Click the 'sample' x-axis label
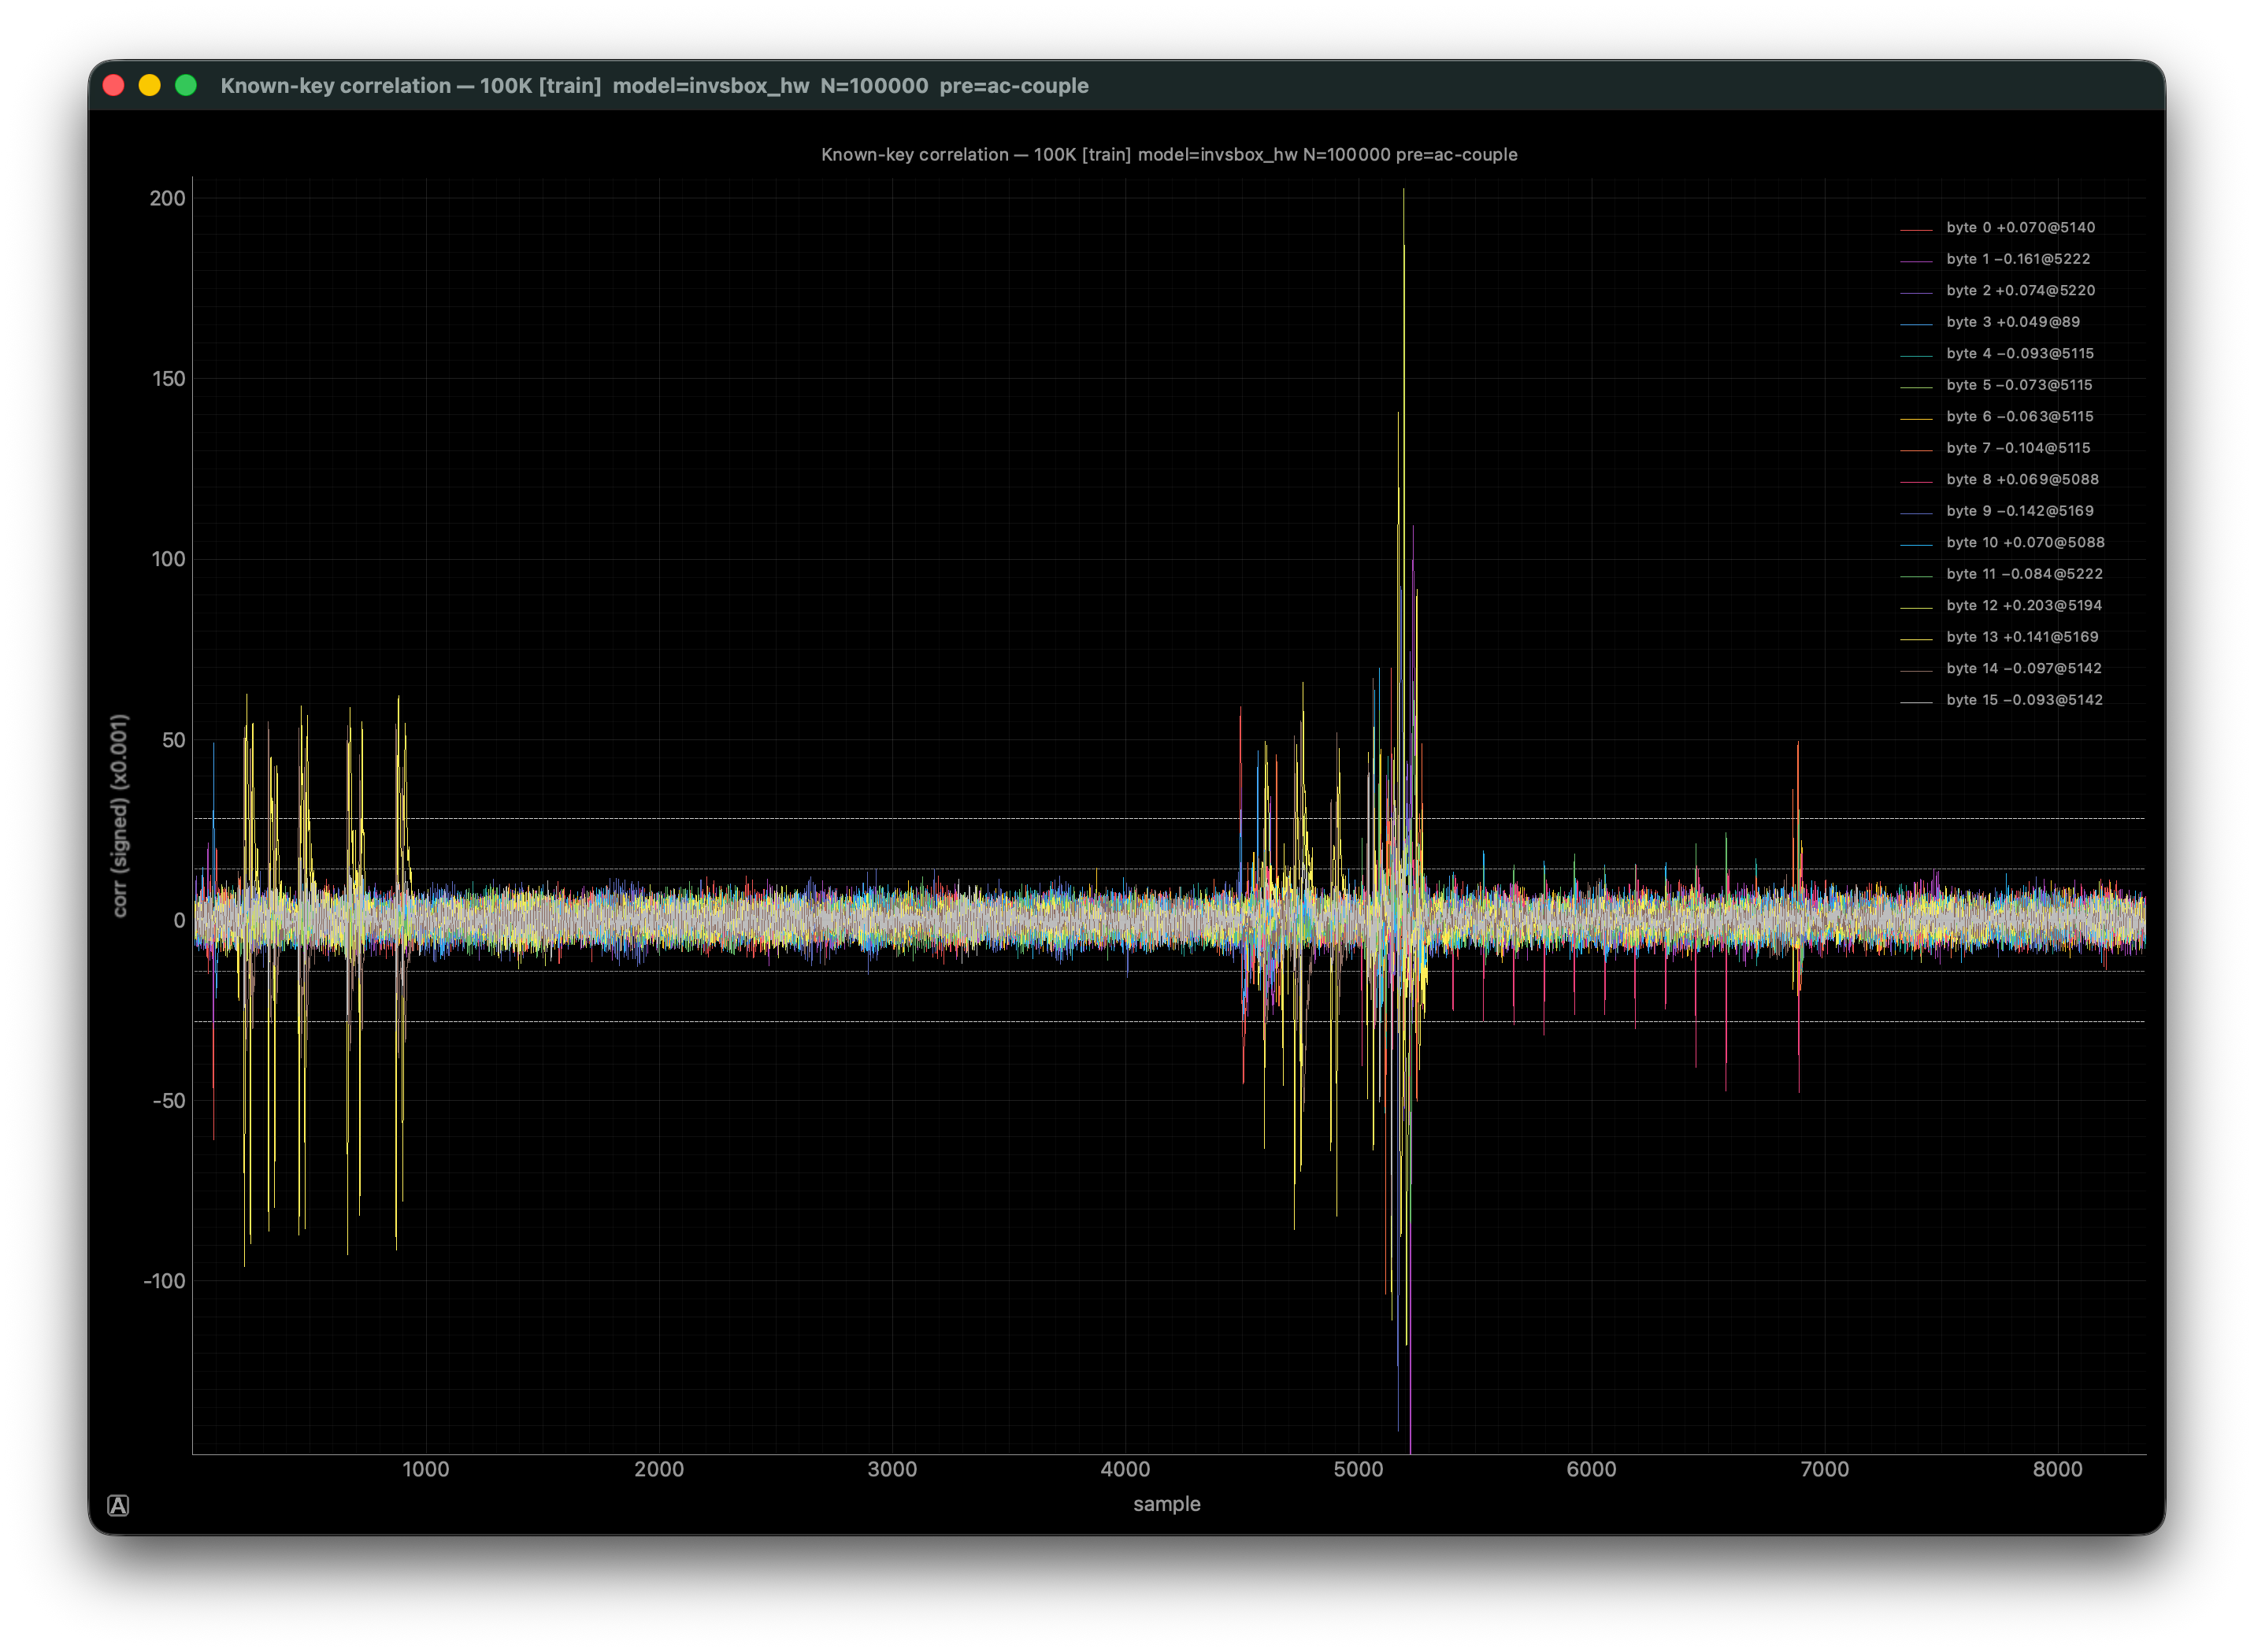Image resolution: width=2254 pixels, height=1652 pixels. click(1167, 1504)
